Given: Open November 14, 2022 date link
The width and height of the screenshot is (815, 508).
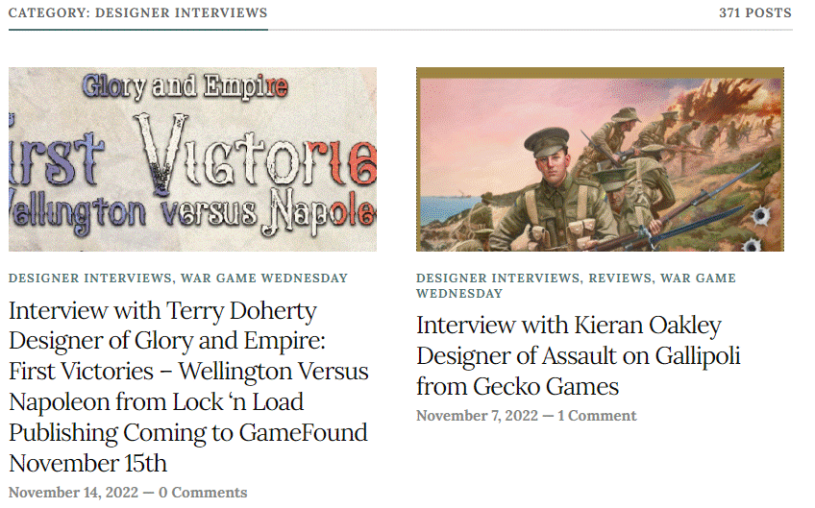Looking at the screenshot, I should tap(73, 492).
